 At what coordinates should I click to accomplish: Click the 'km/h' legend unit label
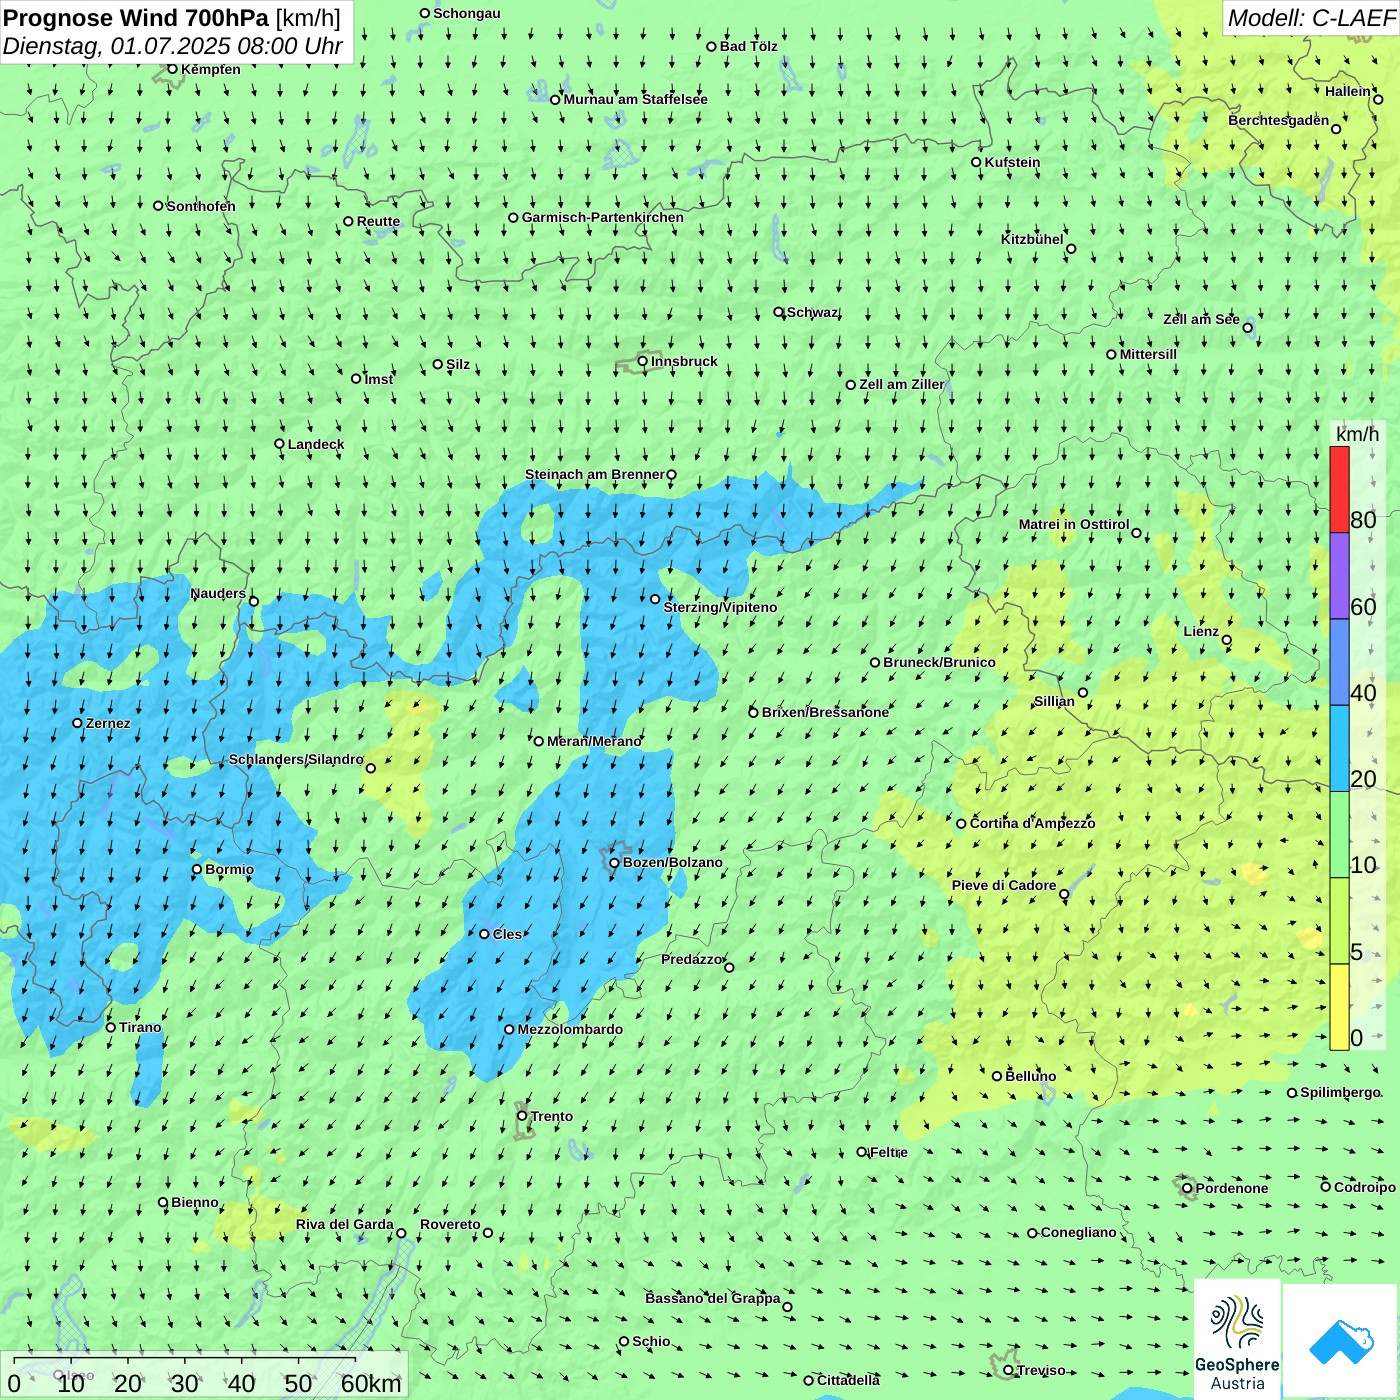(x=1357, y=434)
